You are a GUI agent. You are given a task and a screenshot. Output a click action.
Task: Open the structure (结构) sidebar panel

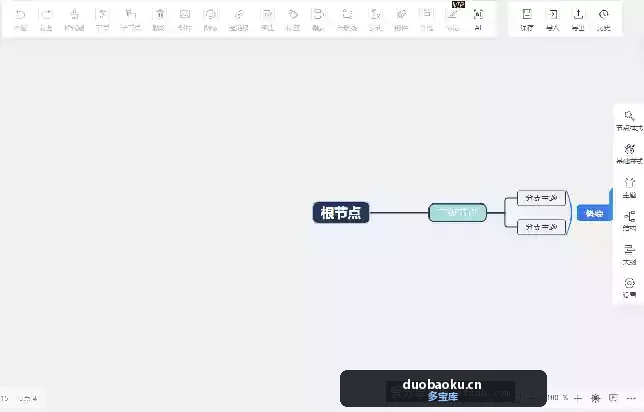[x=629, y=221]
